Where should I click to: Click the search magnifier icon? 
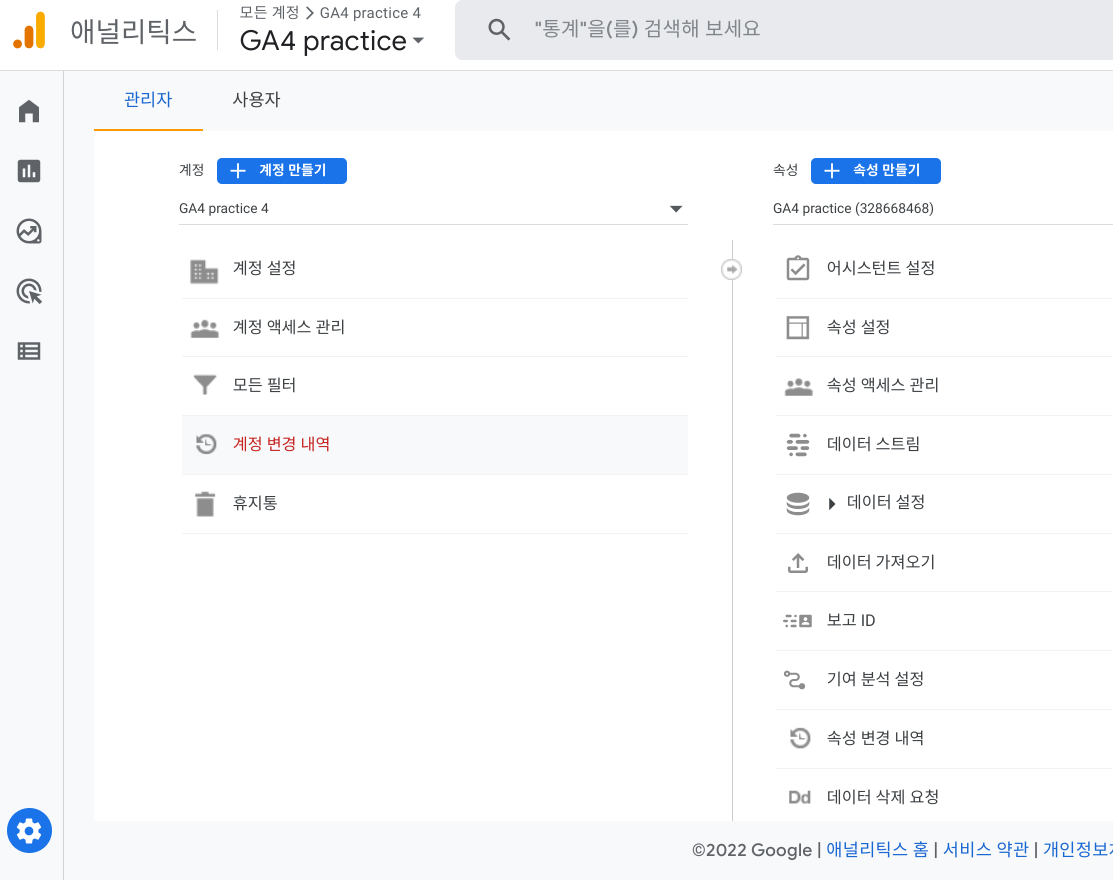click(x=499, y=30)
